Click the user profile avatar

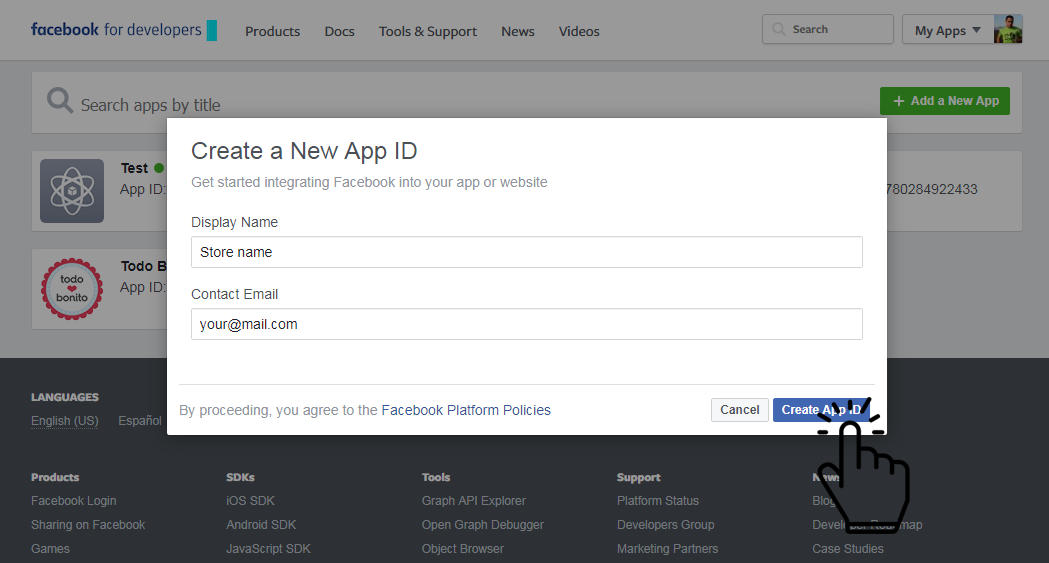[x=1008, y=30]
